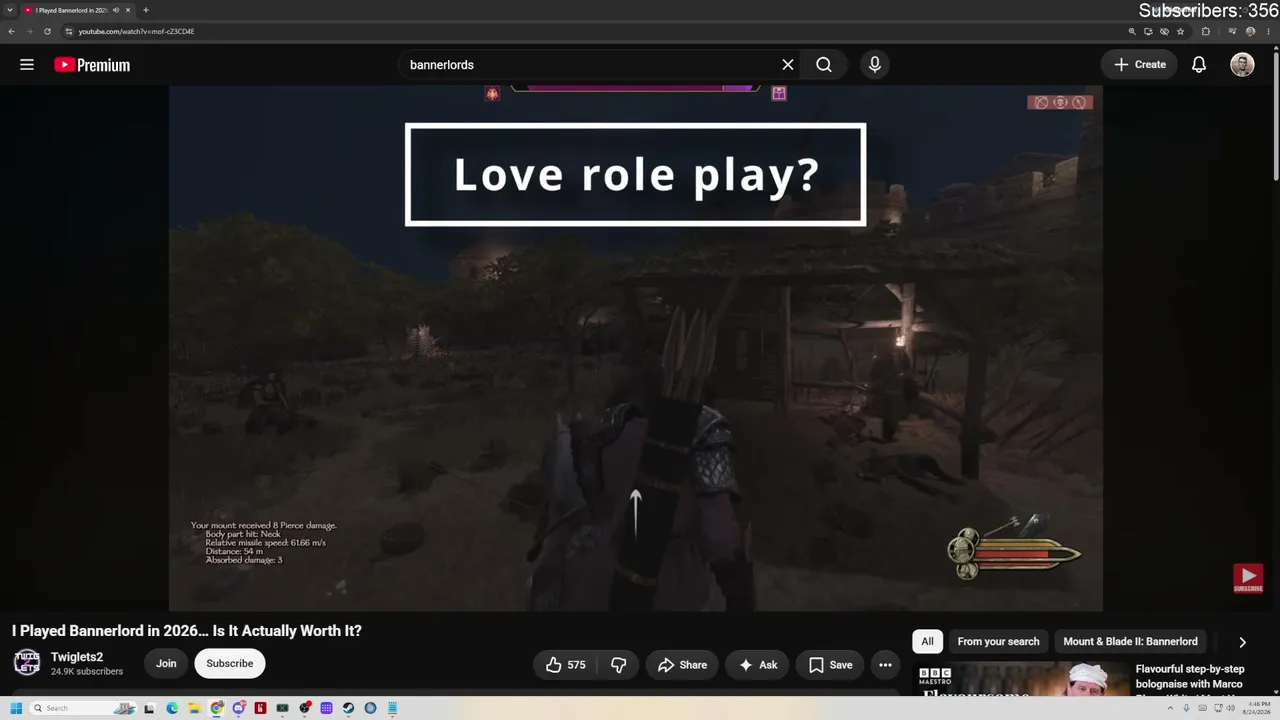This screenshot has width=1280, height=720.
Task: Open Twiglets2 channel name link
Action: click(77, 657)
